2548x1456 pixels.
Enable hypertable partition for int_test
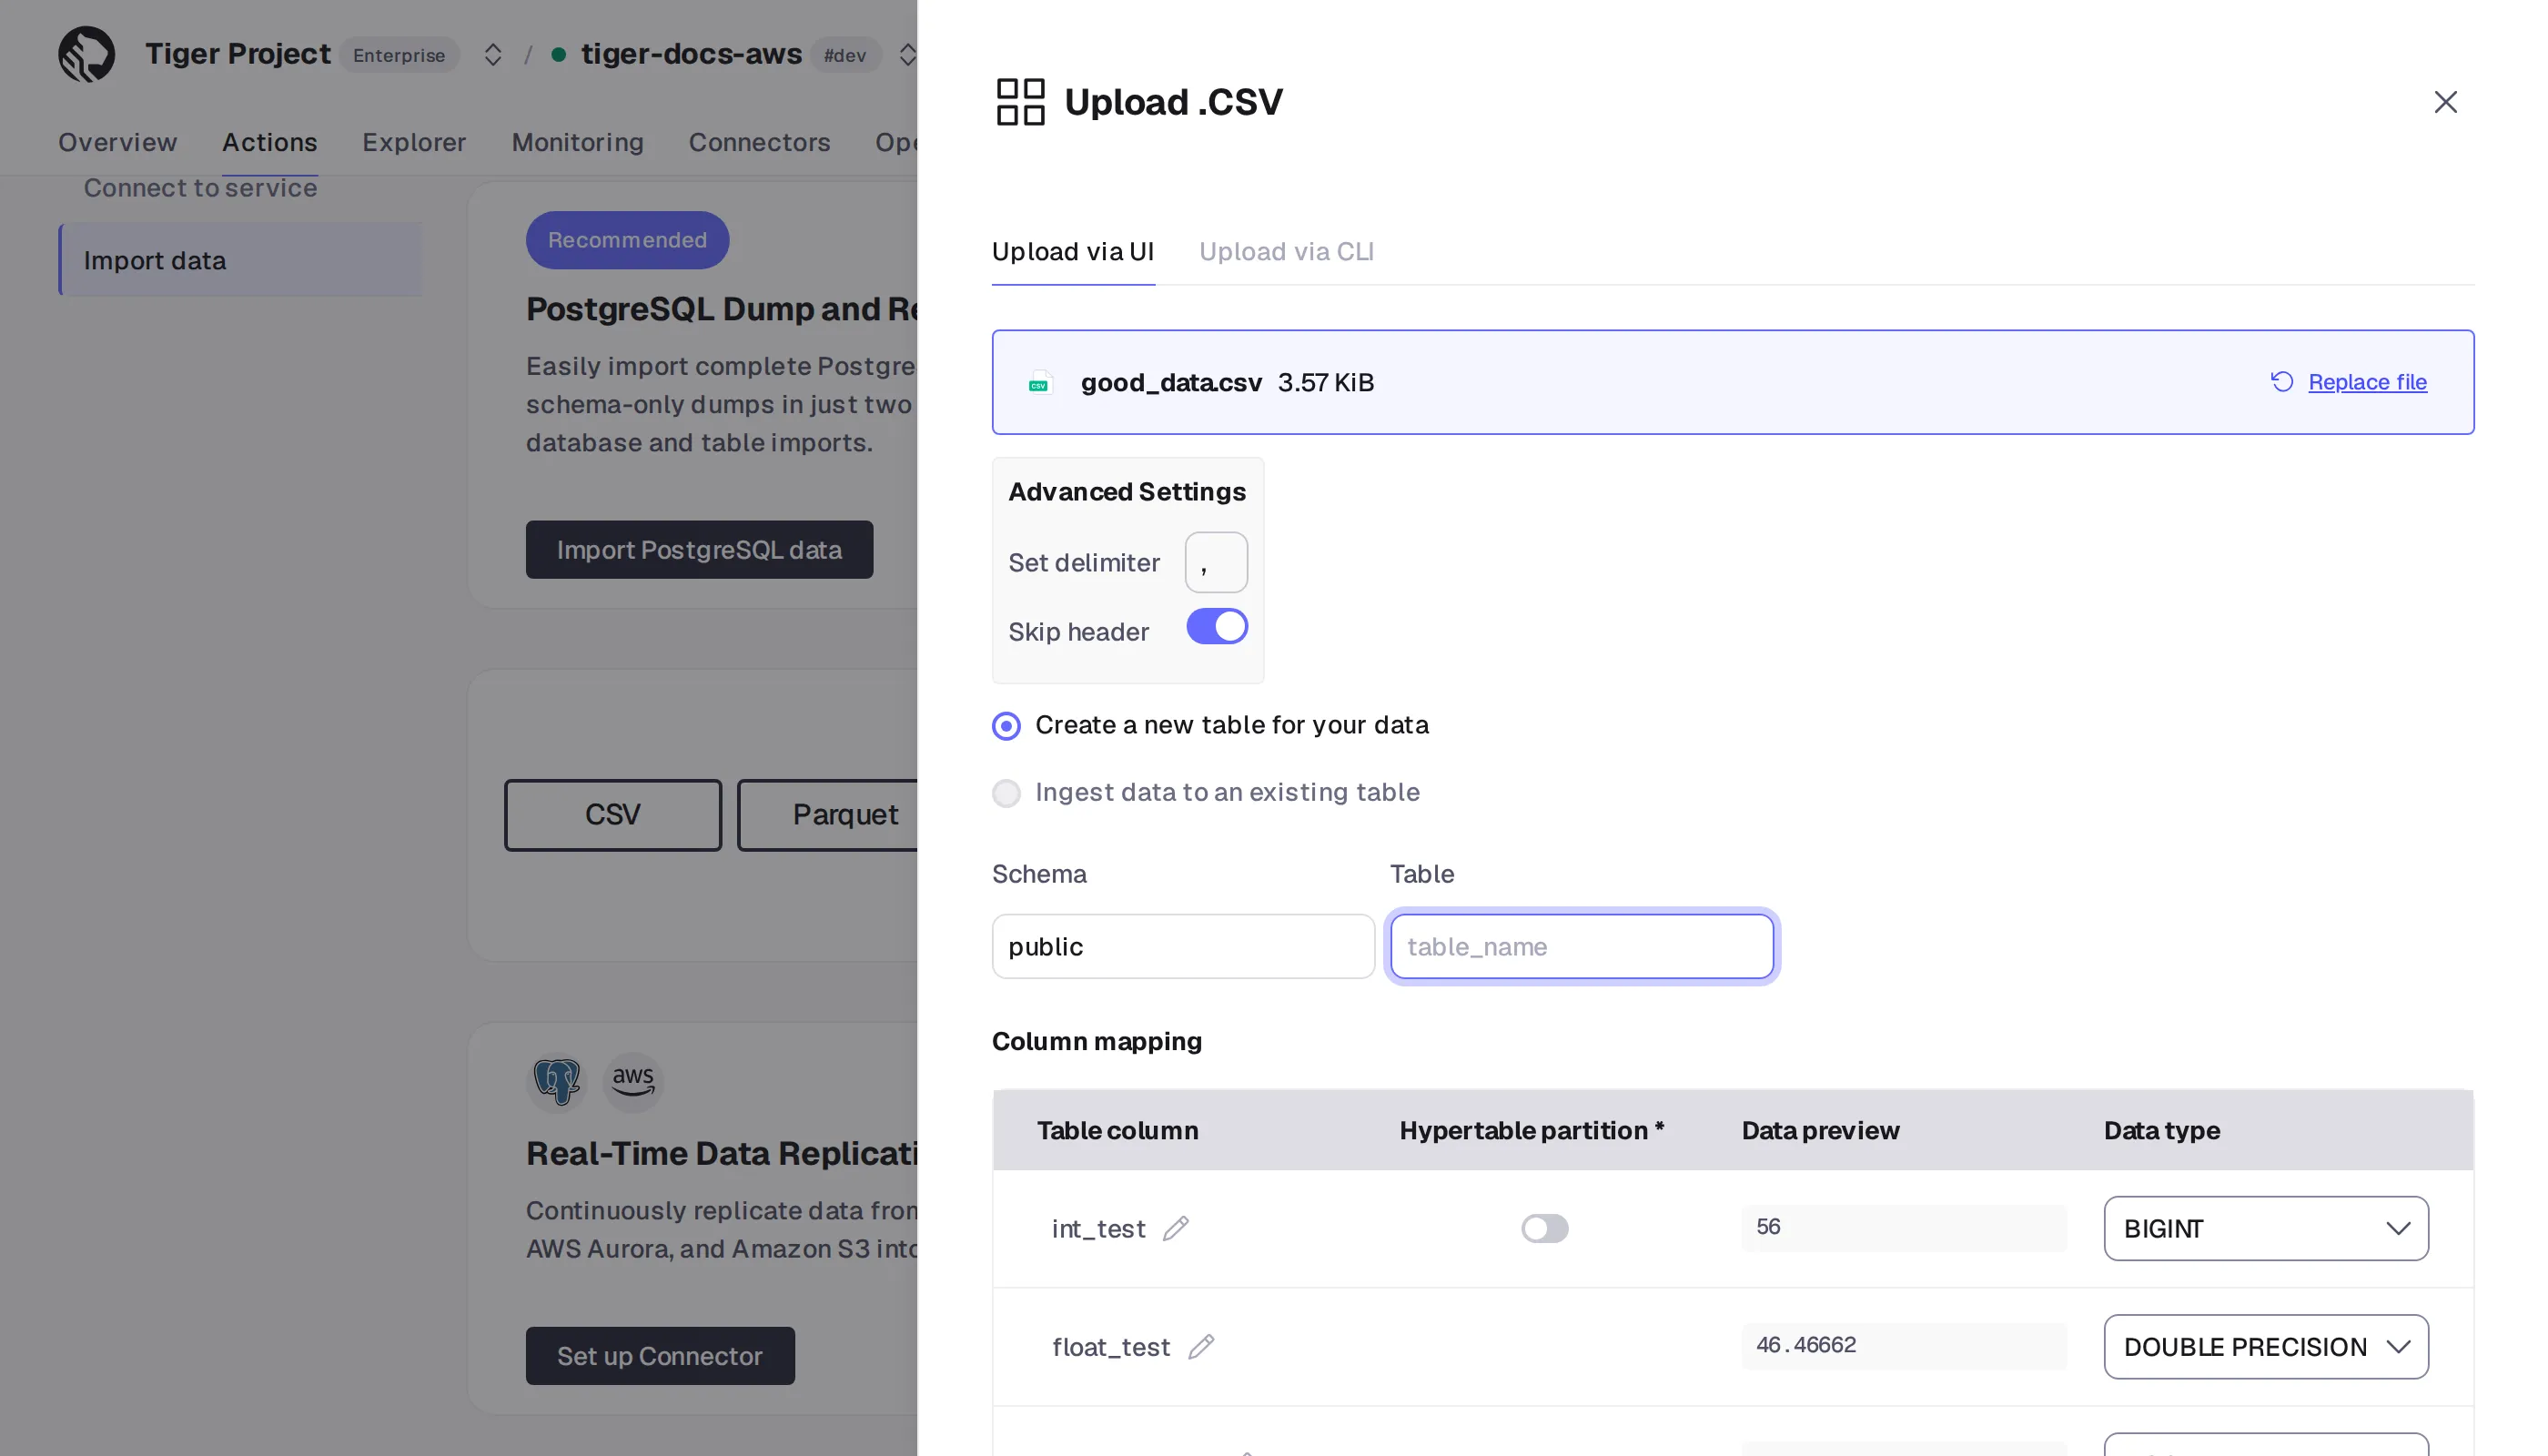coord(1544,1228)
